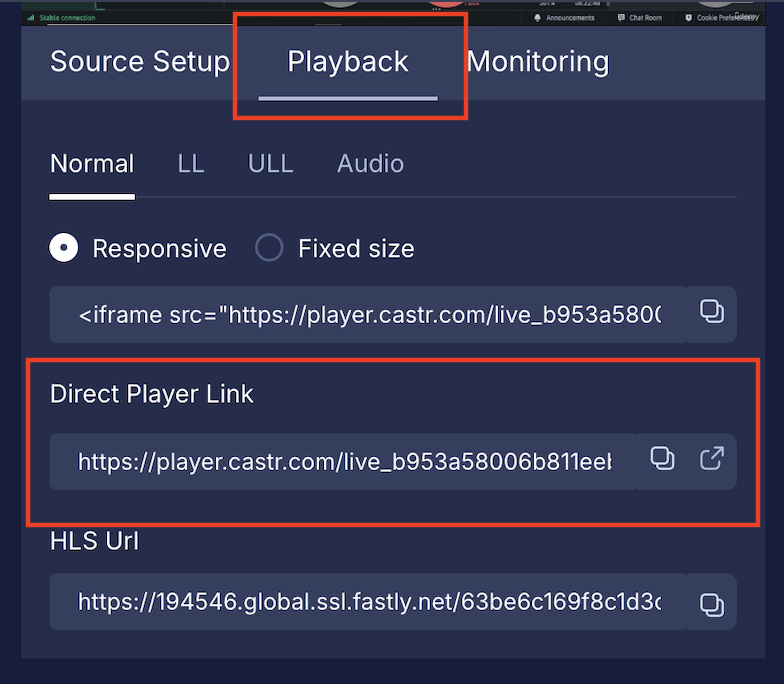Switch to the LL latency tab

(x=190, y=164)
